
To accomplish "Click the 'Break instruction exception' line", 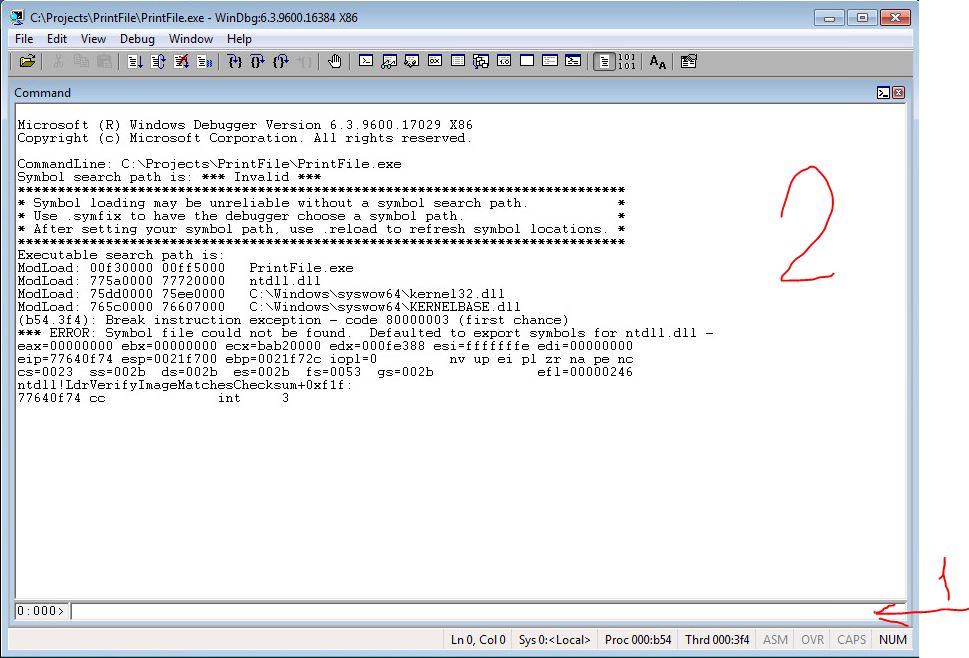I will (293, 320).
